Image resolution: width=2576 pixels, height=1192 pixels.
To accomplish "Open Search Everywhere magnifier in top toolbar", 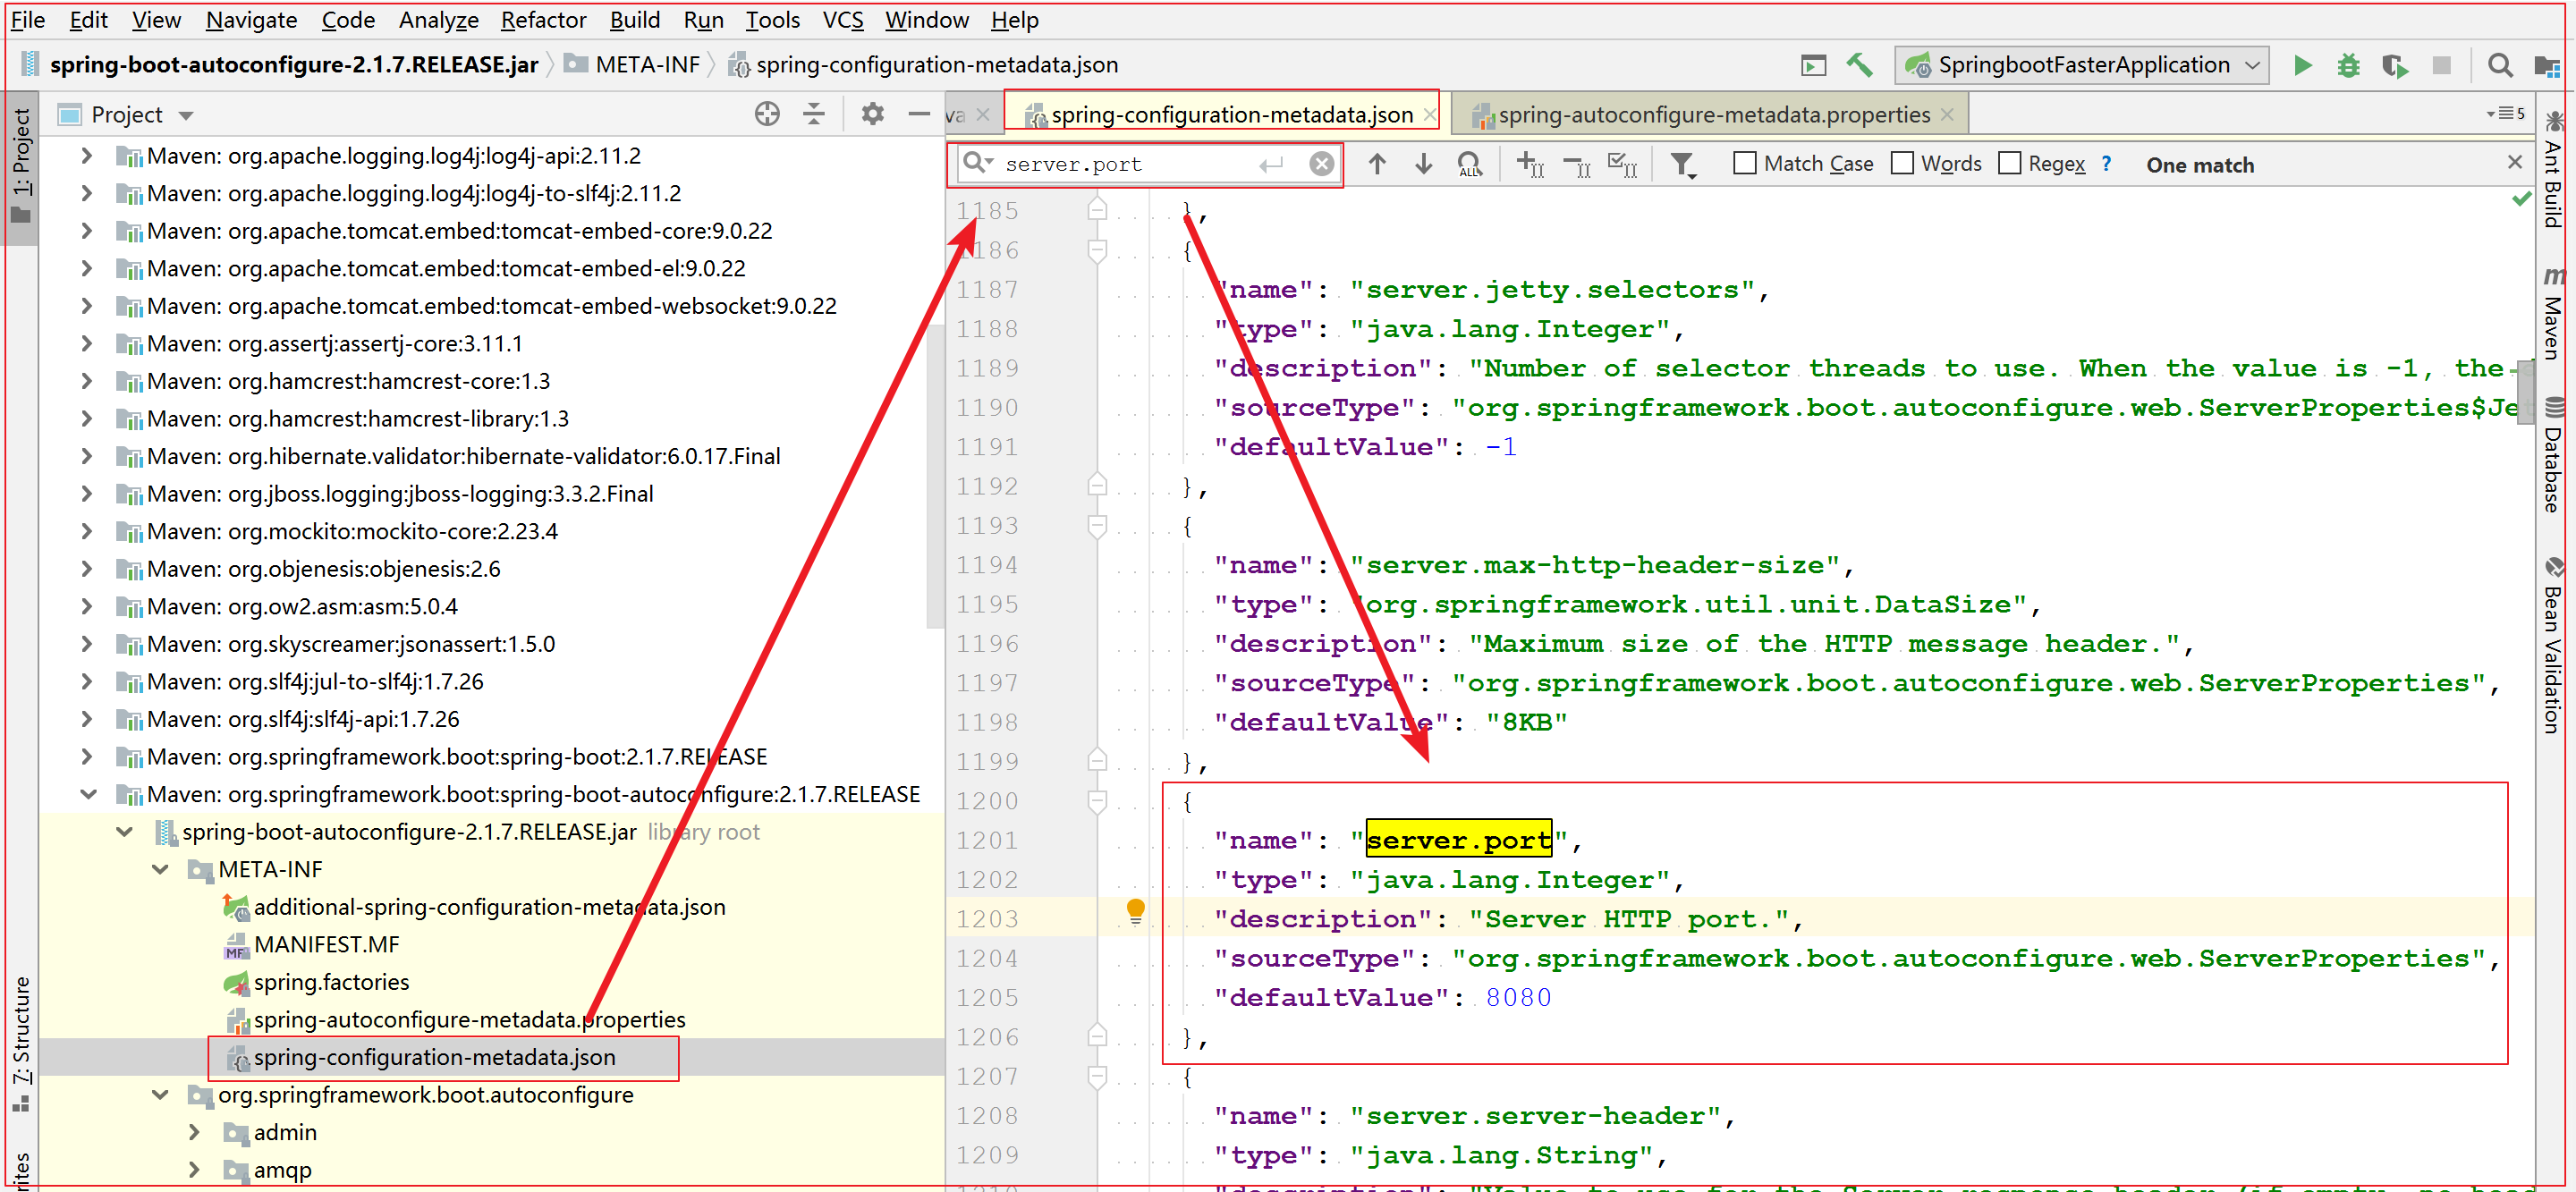I will [x=2500, y=66].
